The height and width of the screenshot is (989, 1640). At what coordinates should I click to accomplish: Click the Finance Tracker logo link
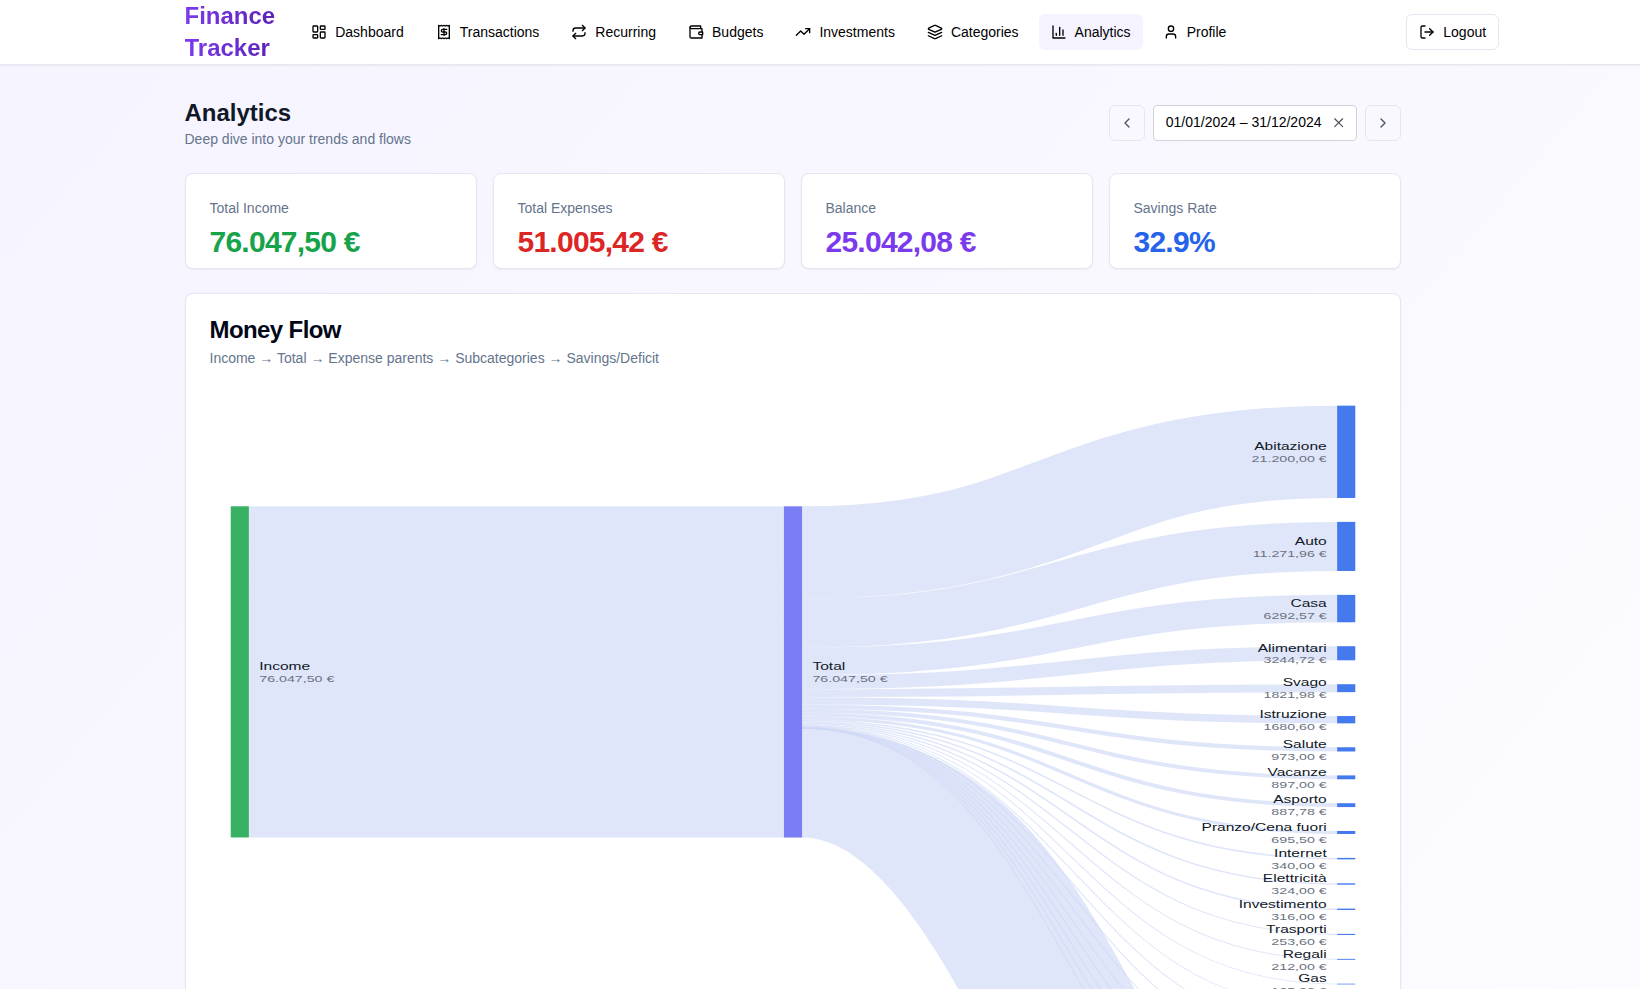pyautogui.click(x=230, y=32)
